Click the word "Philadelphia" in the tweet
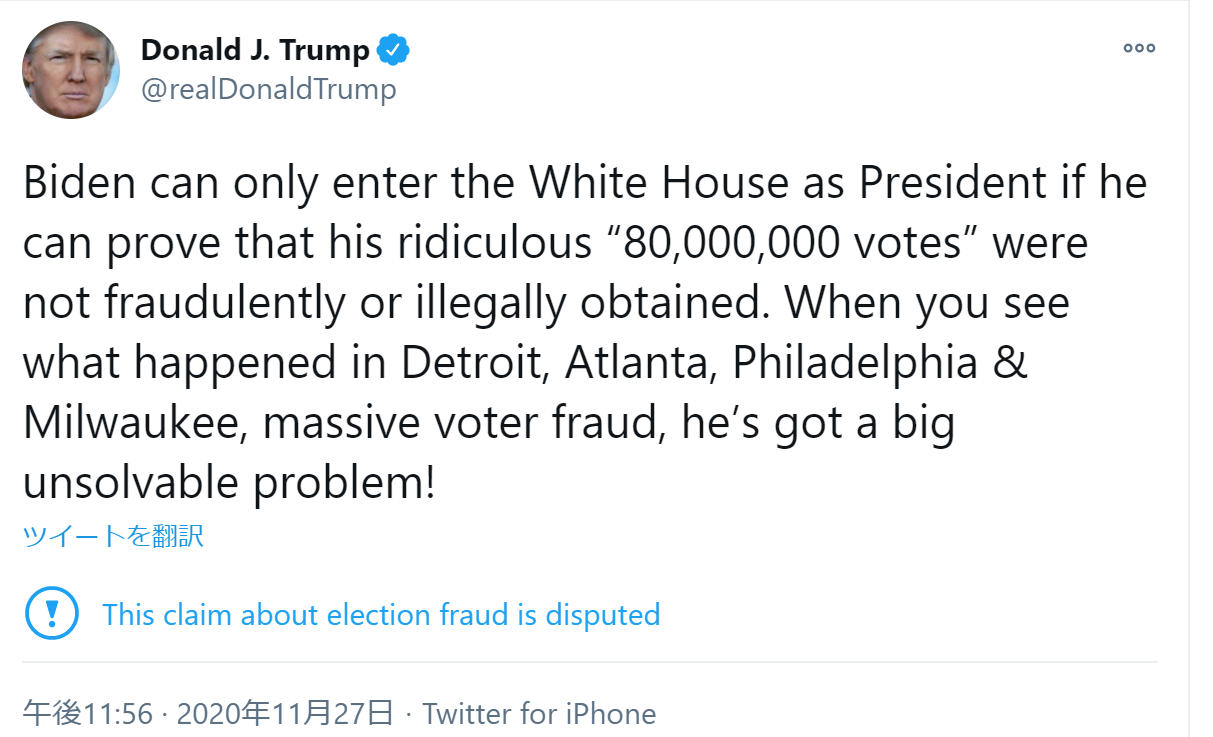The image size is (1213, 737). (855, 363)
